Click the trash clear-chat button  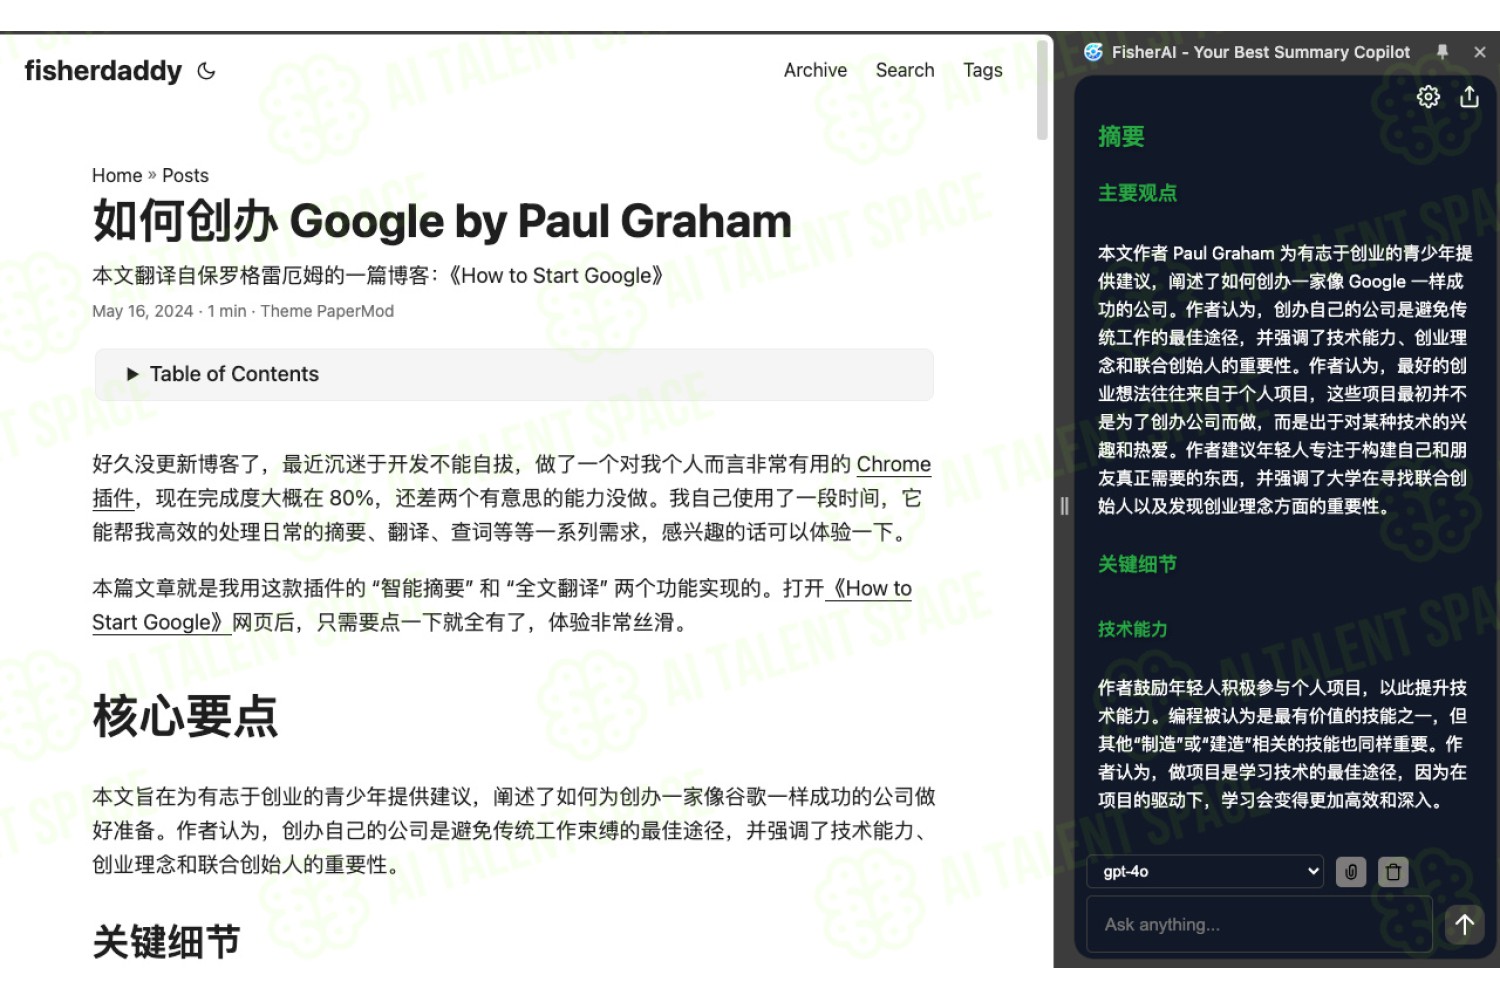click(x=1393, y=872)
